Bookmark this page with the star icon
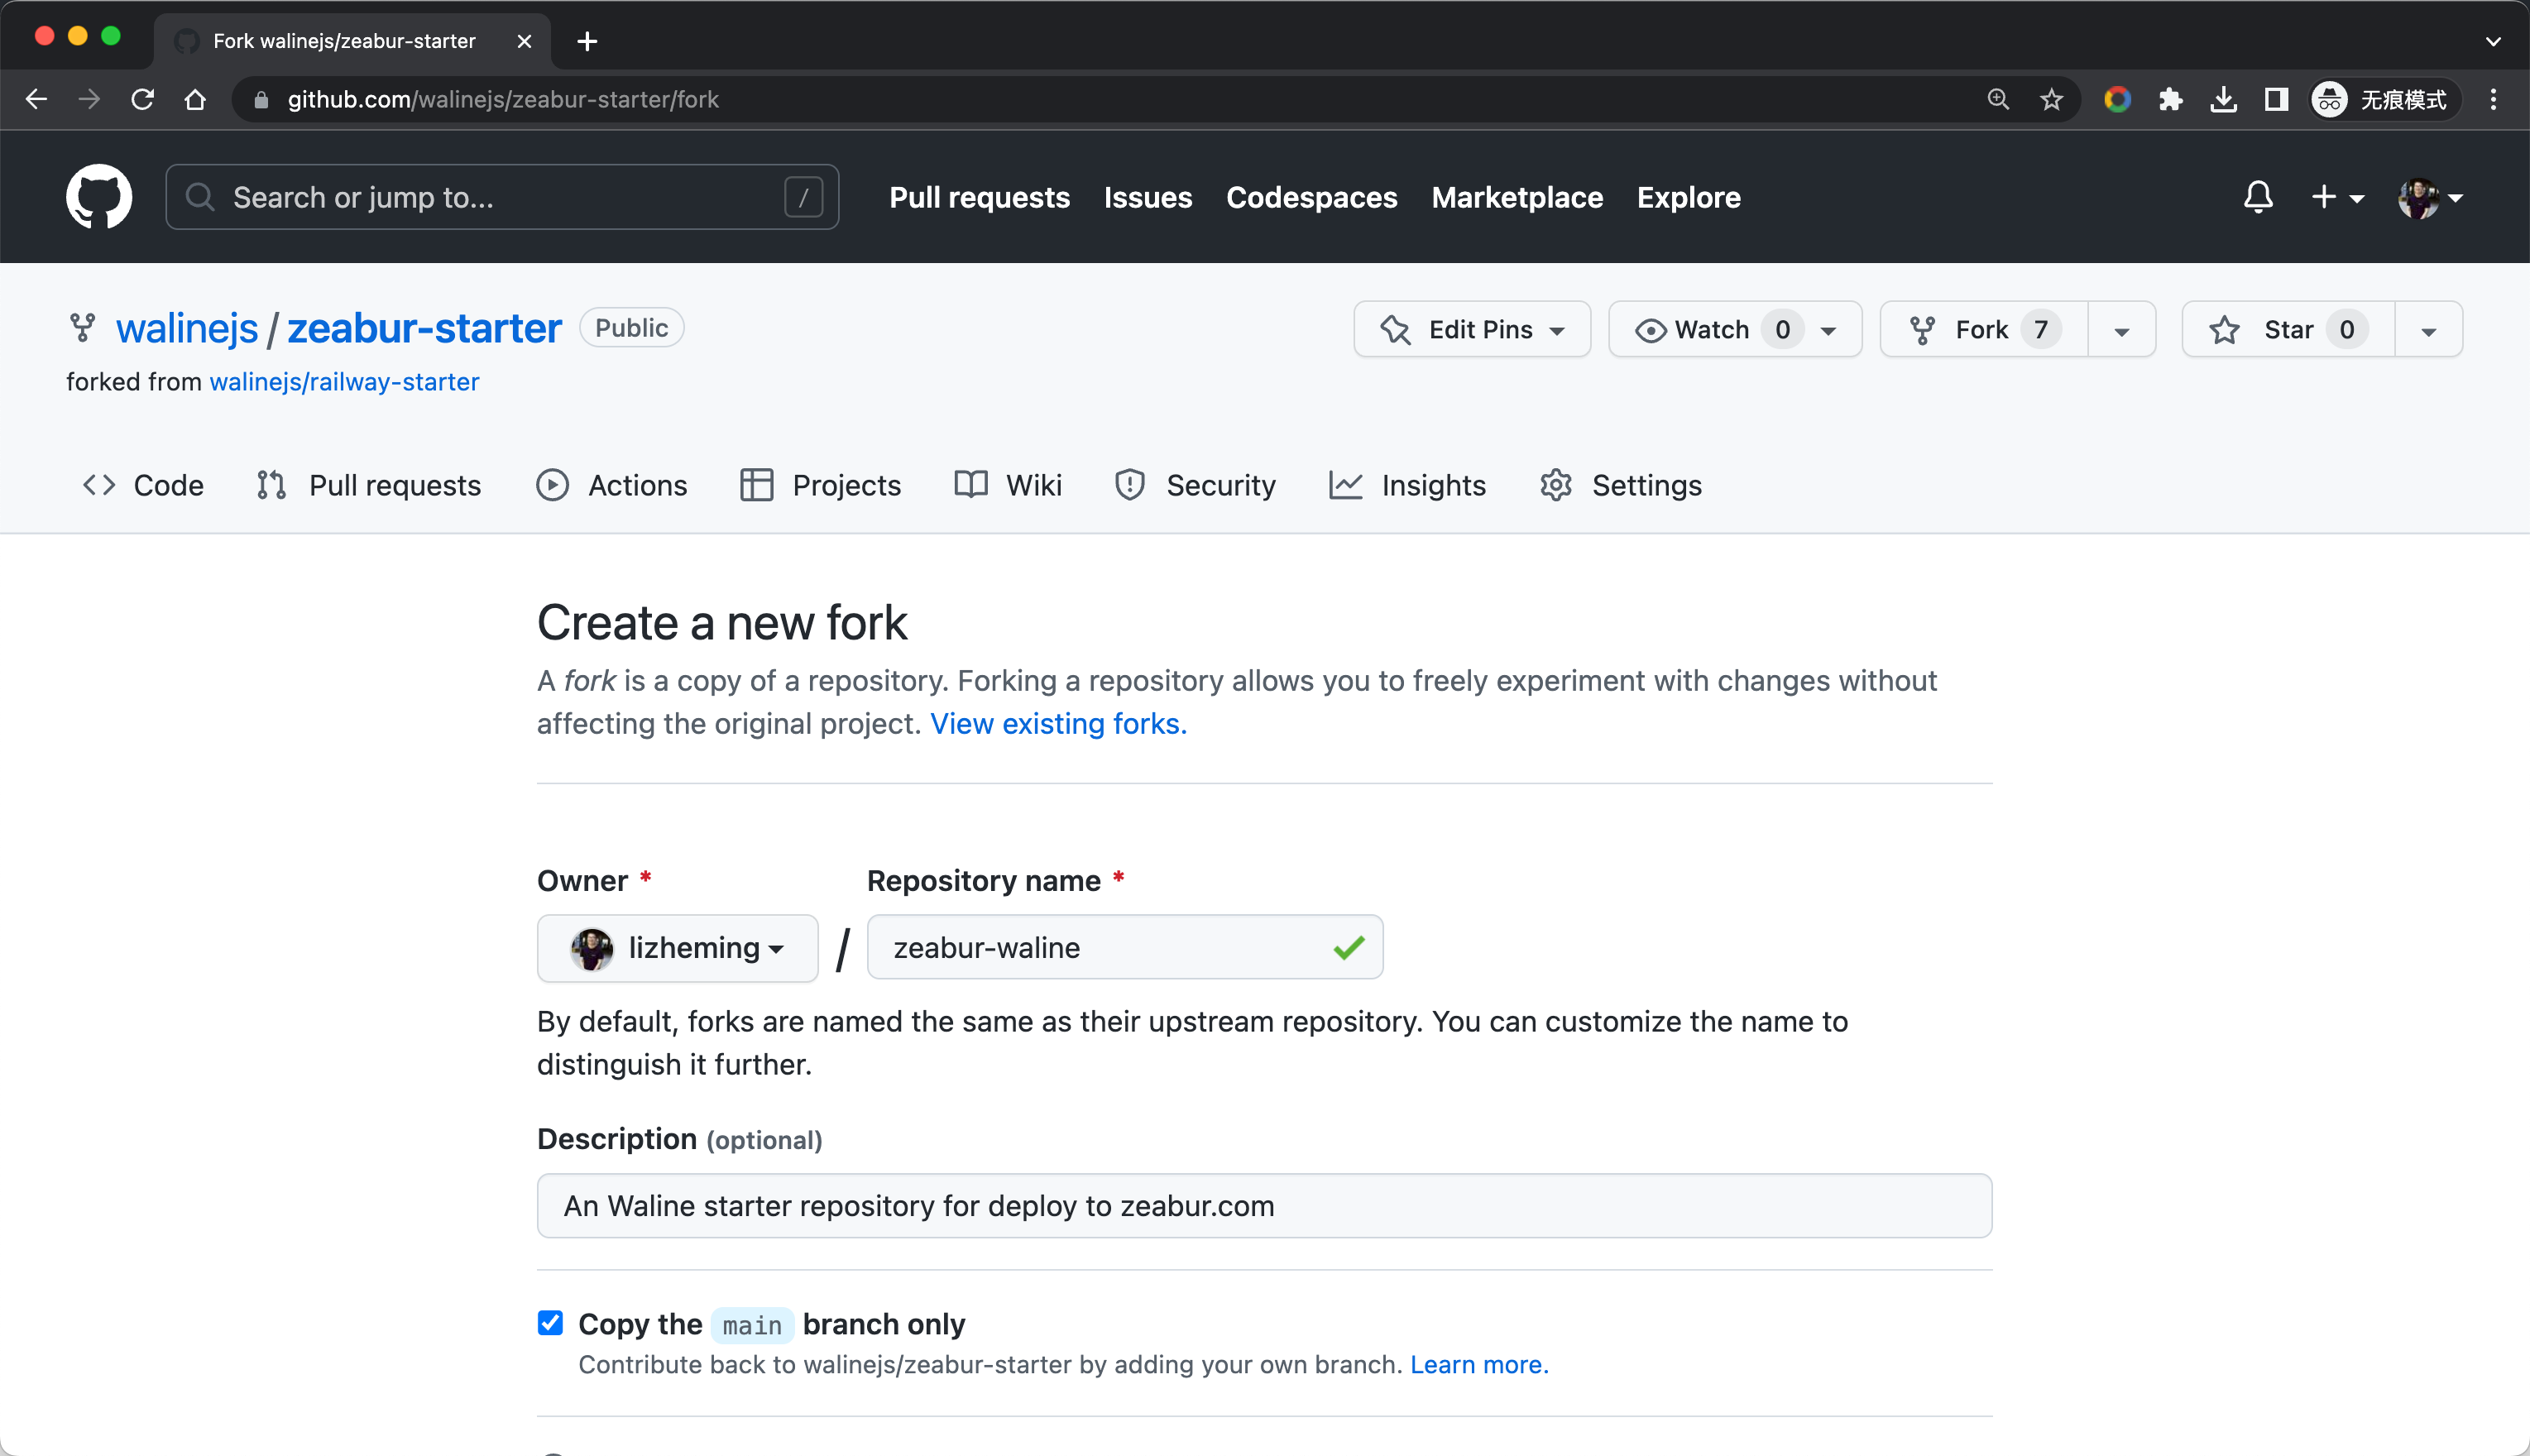The height and width of the screenshot is (1456, 2530). click(2051, 100)
